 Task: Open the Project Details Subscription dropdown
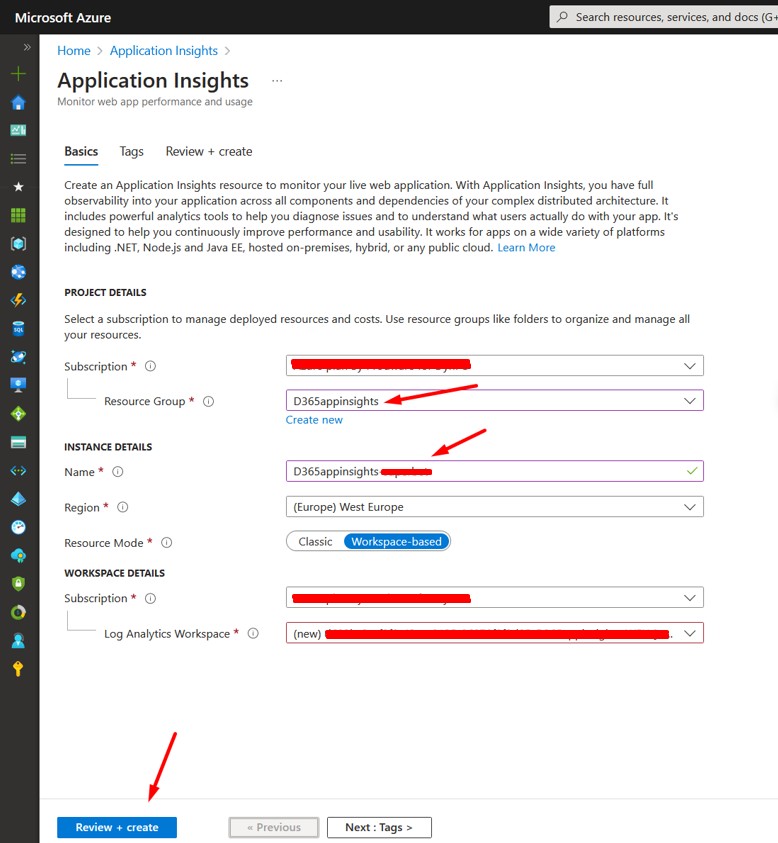[x=494, y=366]
